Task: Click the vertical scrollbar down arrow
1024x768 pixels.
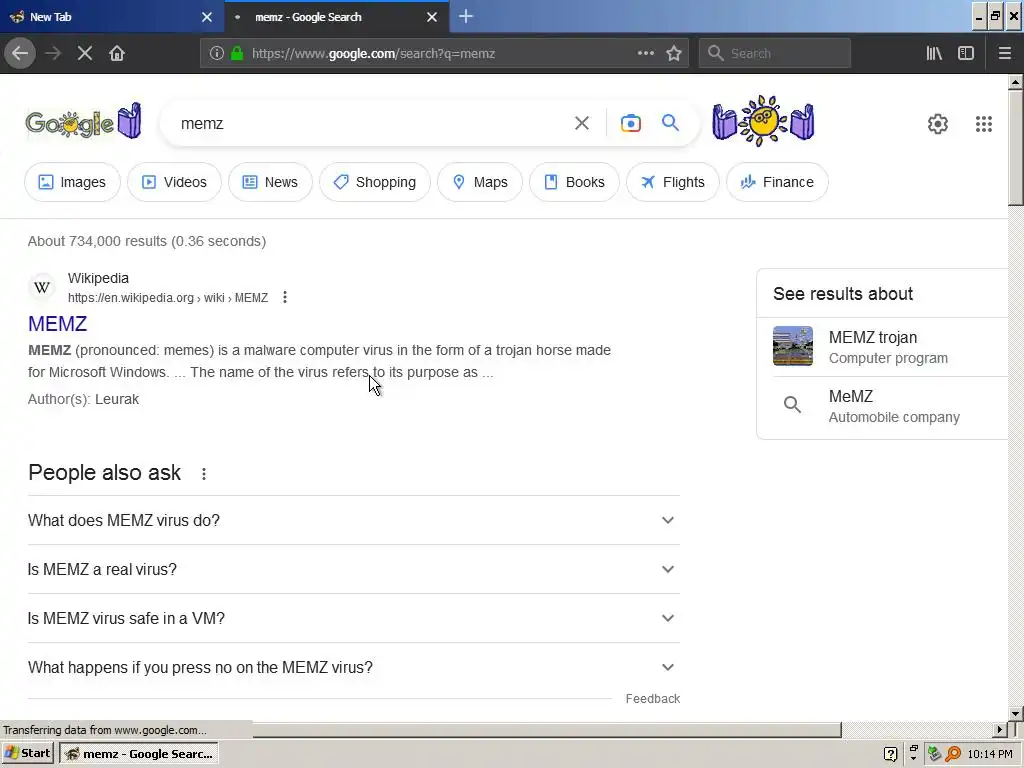Action: point(1015,713)
